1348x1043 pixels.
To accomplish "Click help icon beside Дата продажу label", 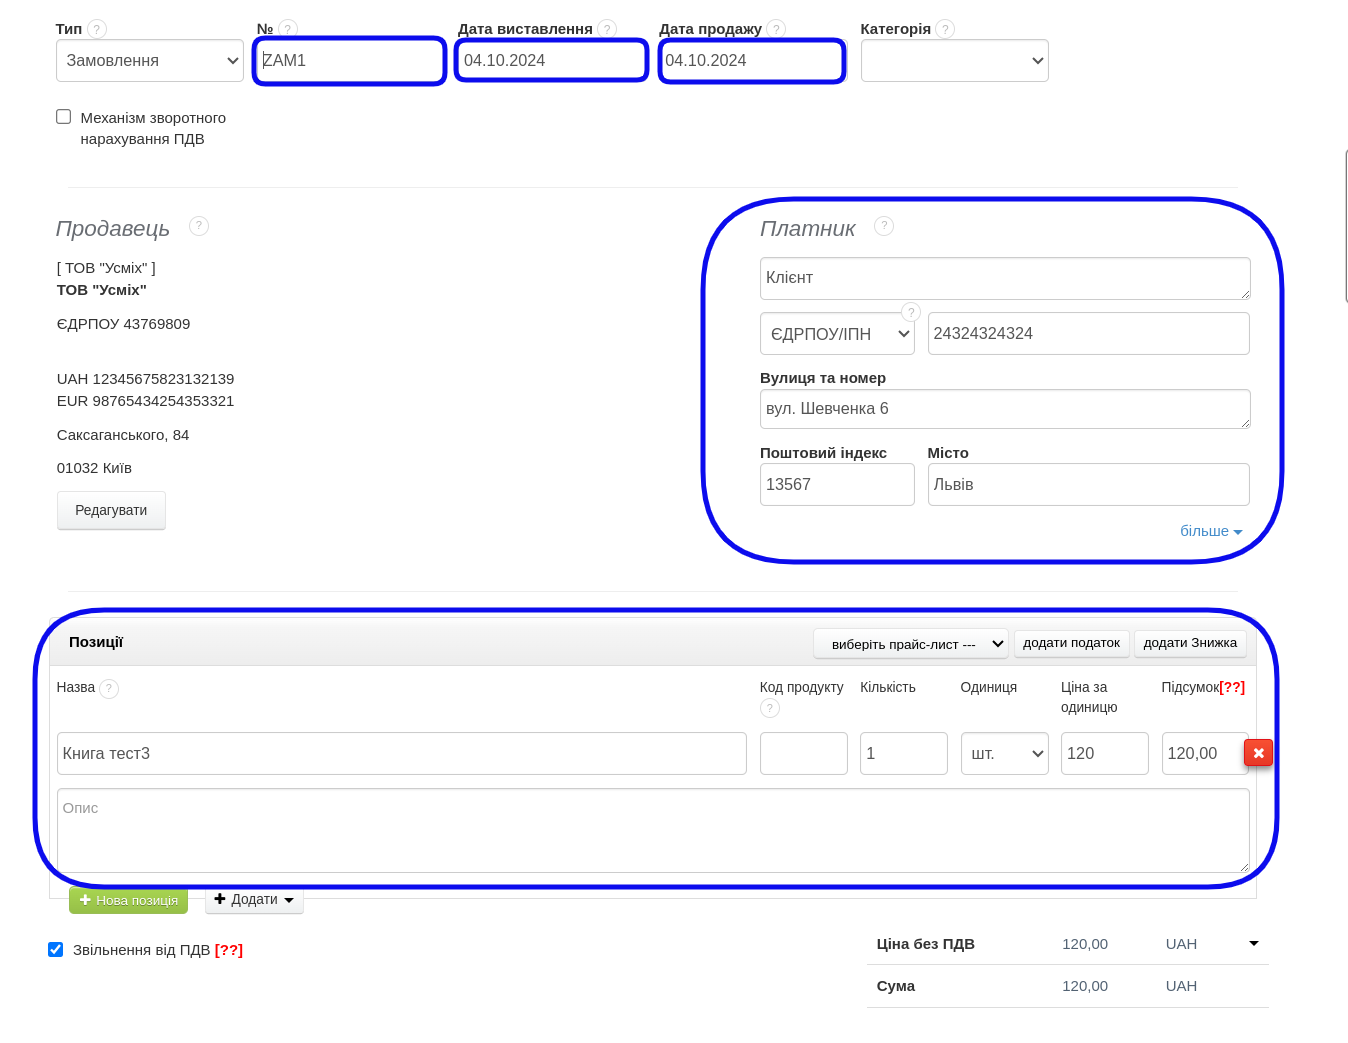I will click(776, 29).
